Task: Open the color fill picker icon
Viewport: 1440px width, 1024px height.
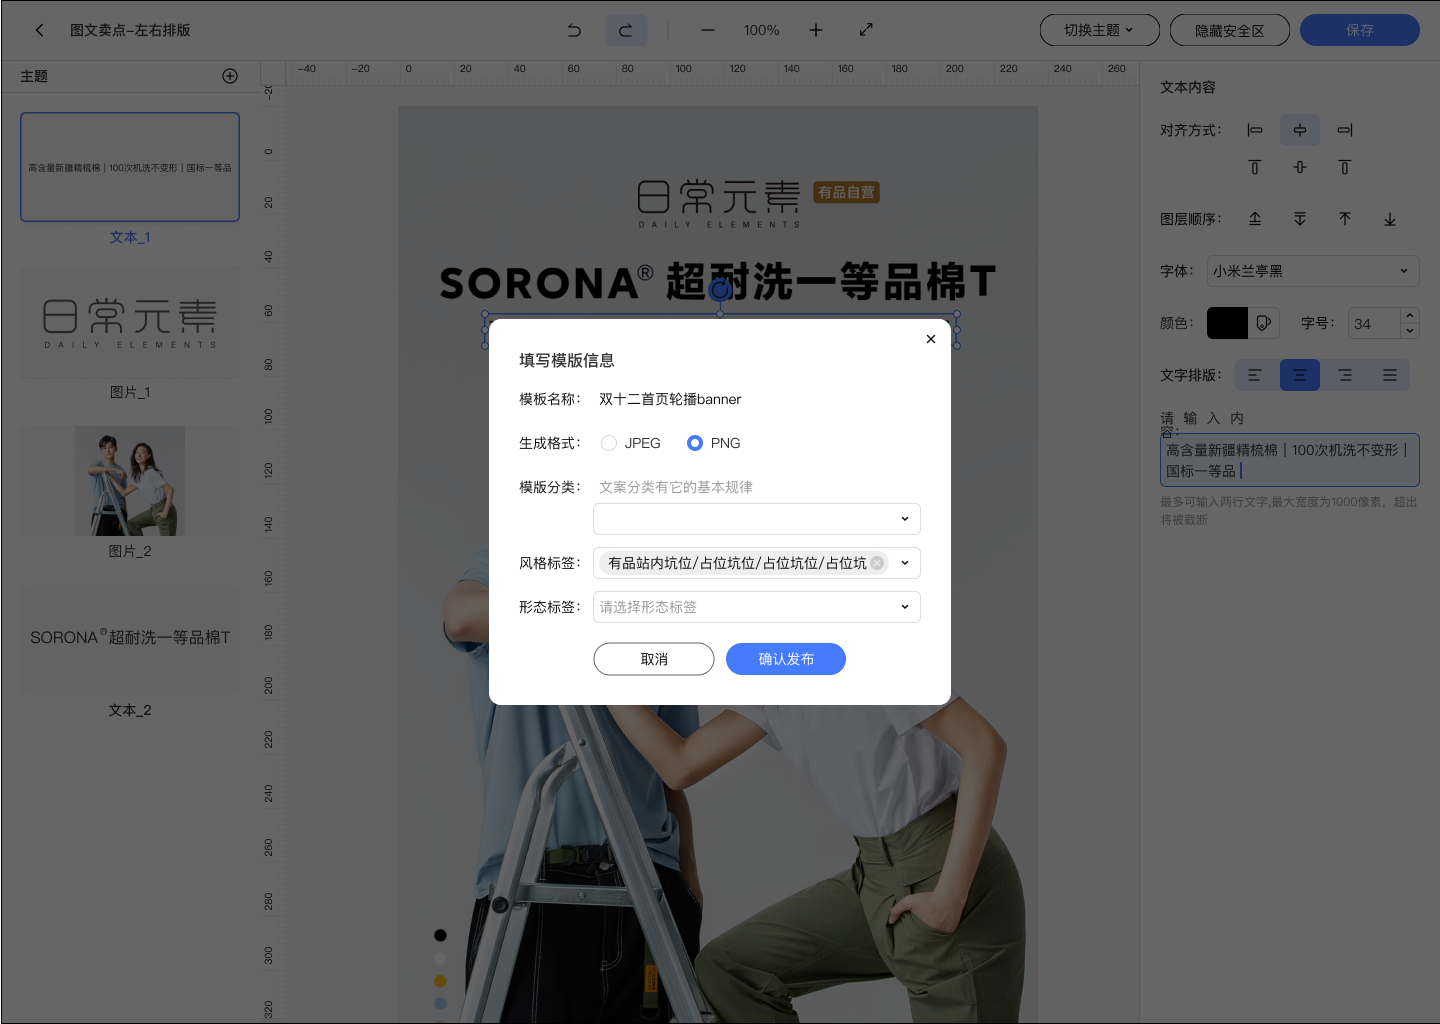Action: click(1264, 323)
